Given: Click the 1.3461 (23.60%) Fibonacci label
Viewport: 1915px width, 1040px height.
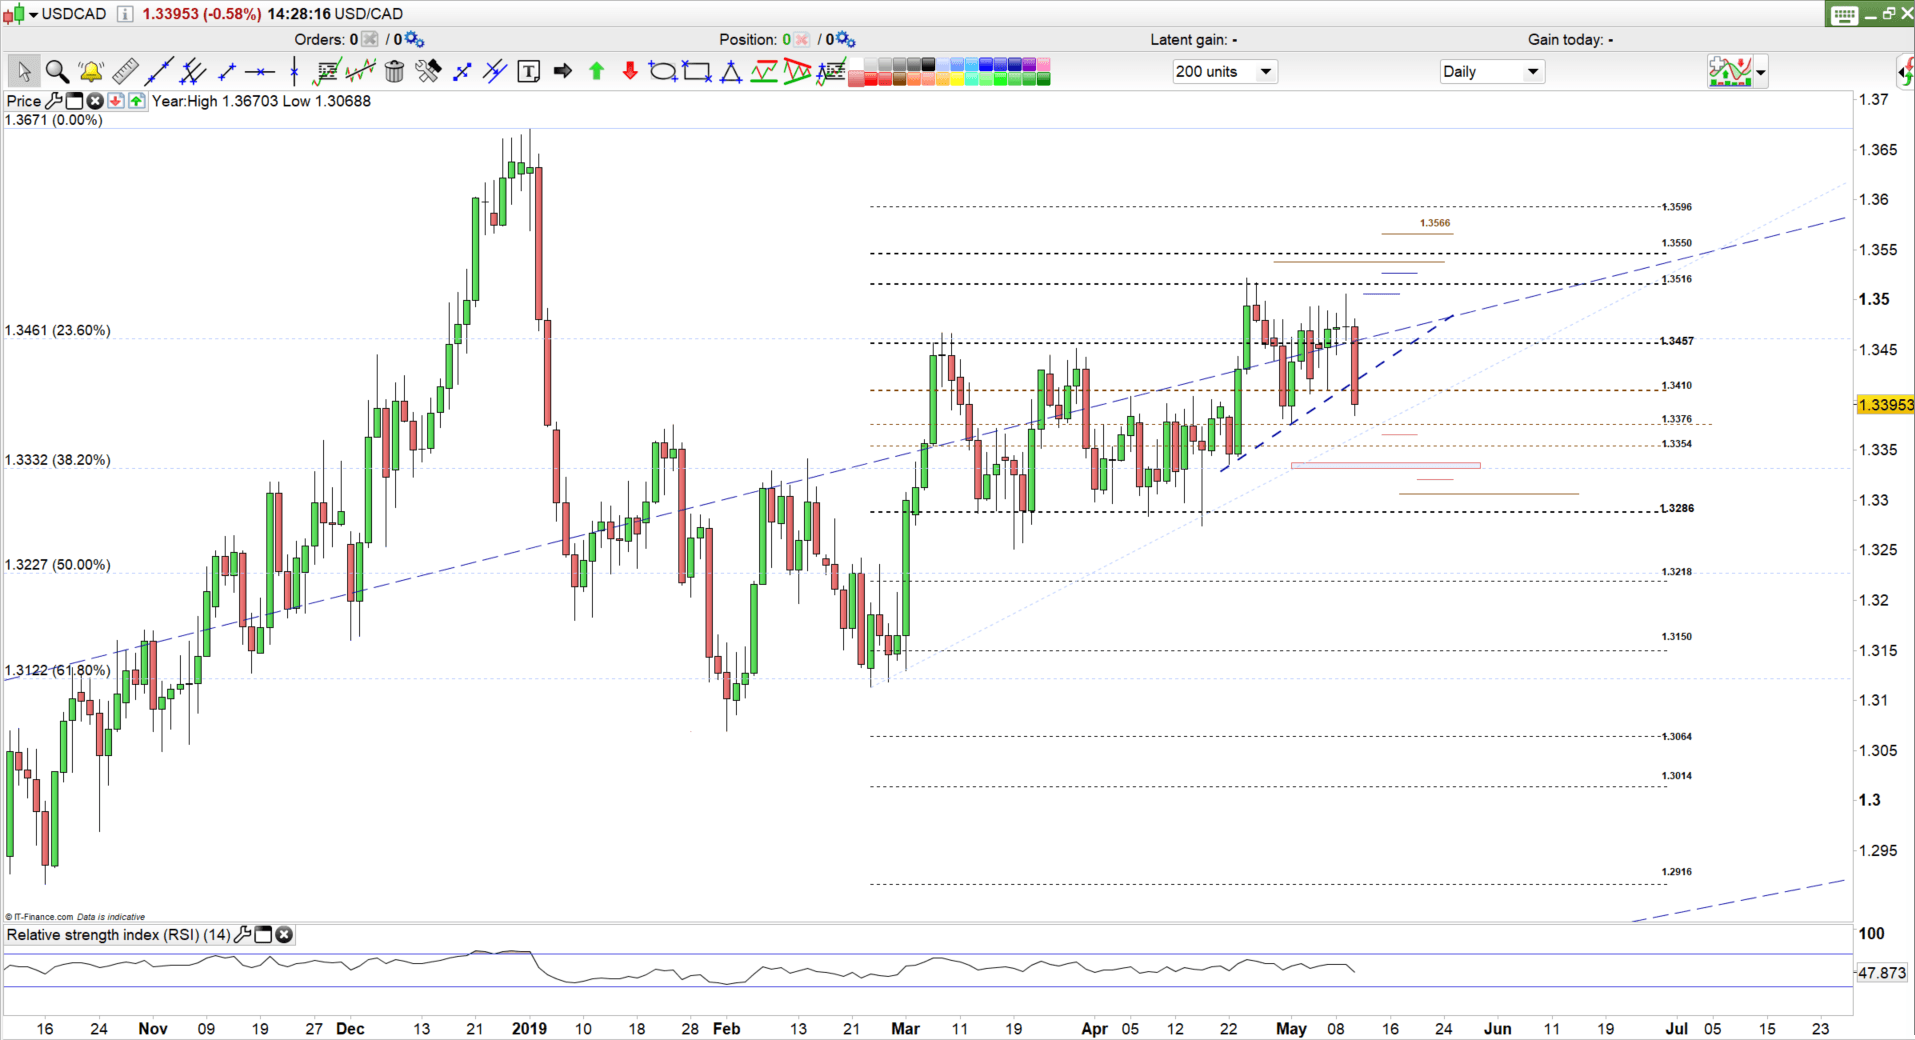Looking at the screenshot, I should tap(58, 330).
